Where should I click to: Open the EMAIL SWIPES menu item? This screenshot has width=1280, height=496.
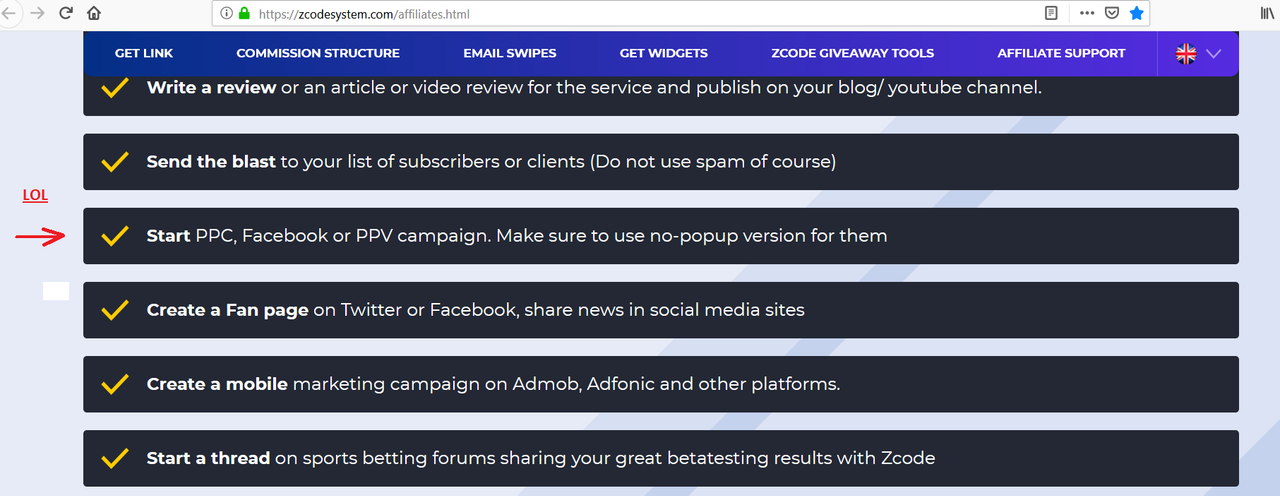click(x=510, y=53)
